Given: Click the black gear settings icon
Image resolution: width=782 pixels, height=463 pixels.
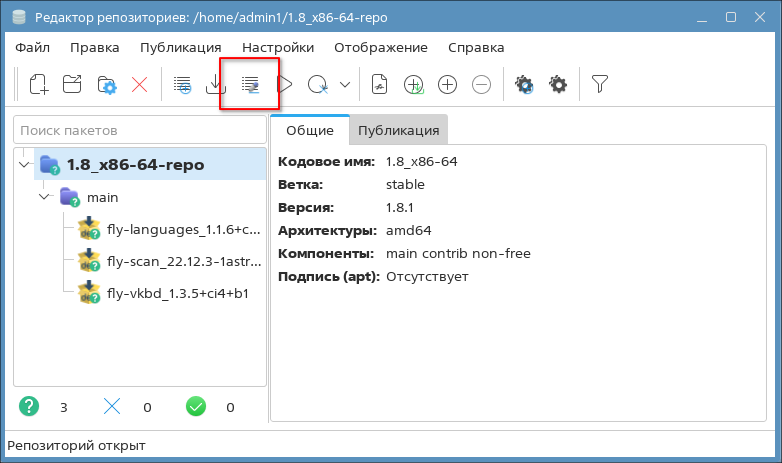Looking at the screenshot, I should coord(558,85).
